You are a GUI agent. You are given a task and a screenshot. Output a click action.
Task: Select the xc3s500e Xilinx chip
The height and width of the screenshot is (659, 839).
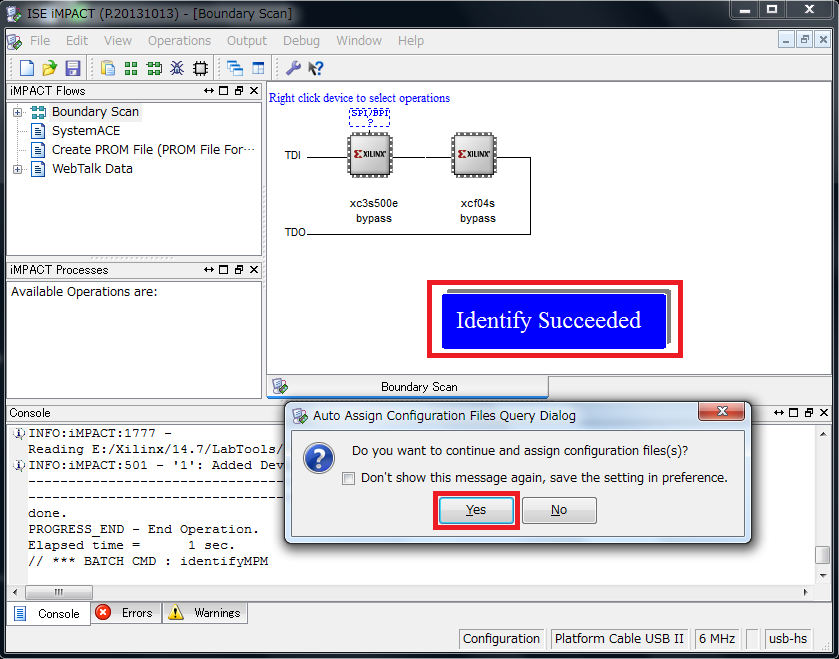[x=370, y=155]
